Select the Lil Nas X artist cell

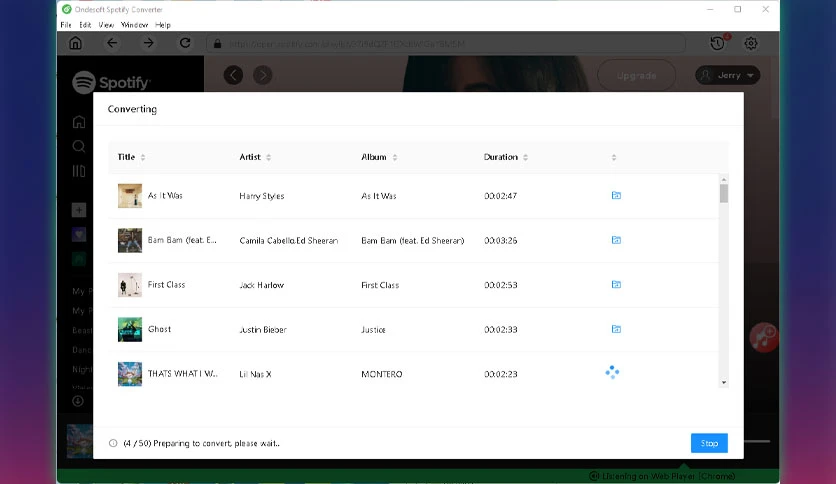(x=255, y=374)
